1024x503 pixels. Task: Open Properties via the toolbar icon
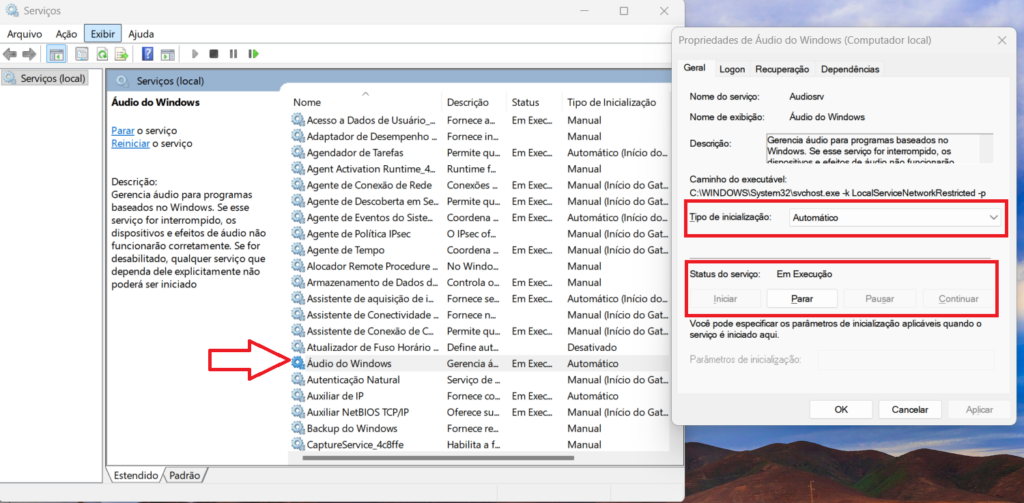coord(82,54)
